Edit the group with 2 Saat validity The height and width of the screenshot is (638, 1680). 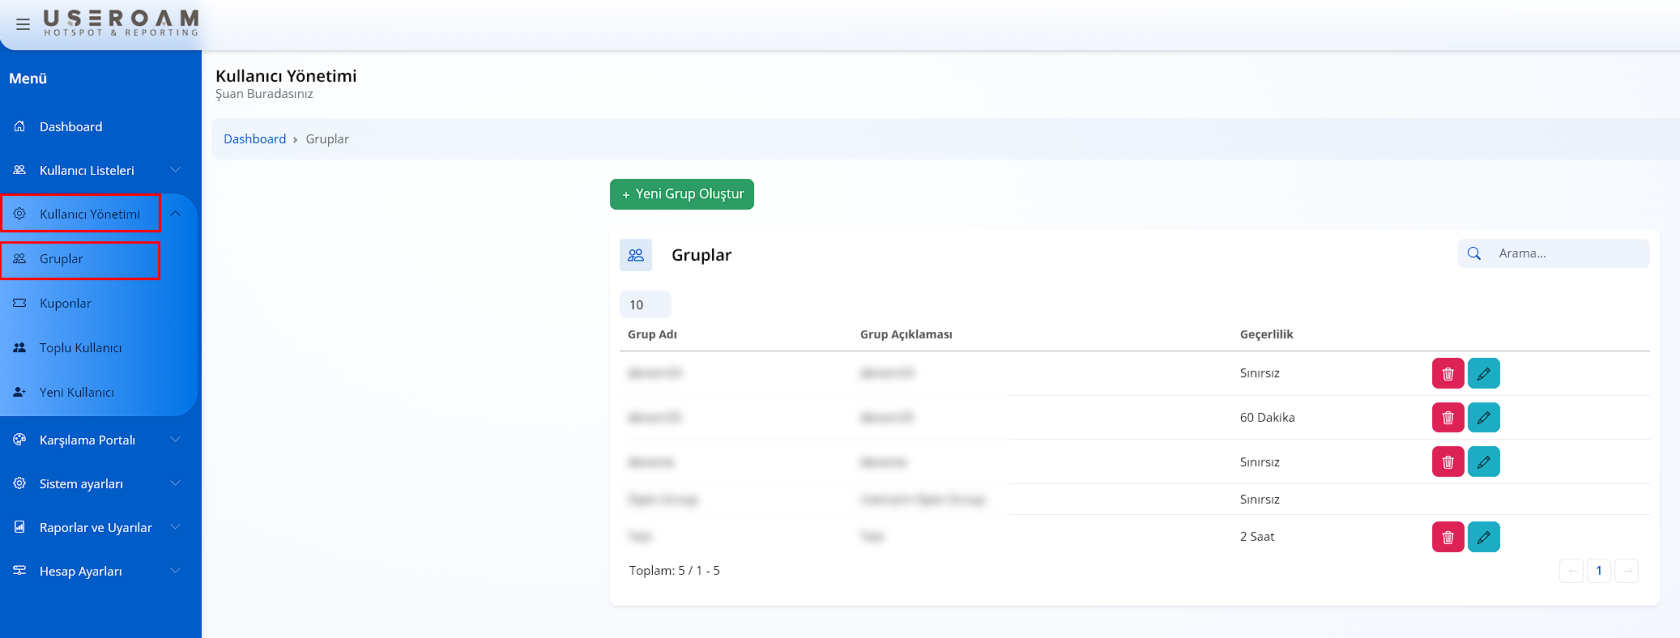1483,537
